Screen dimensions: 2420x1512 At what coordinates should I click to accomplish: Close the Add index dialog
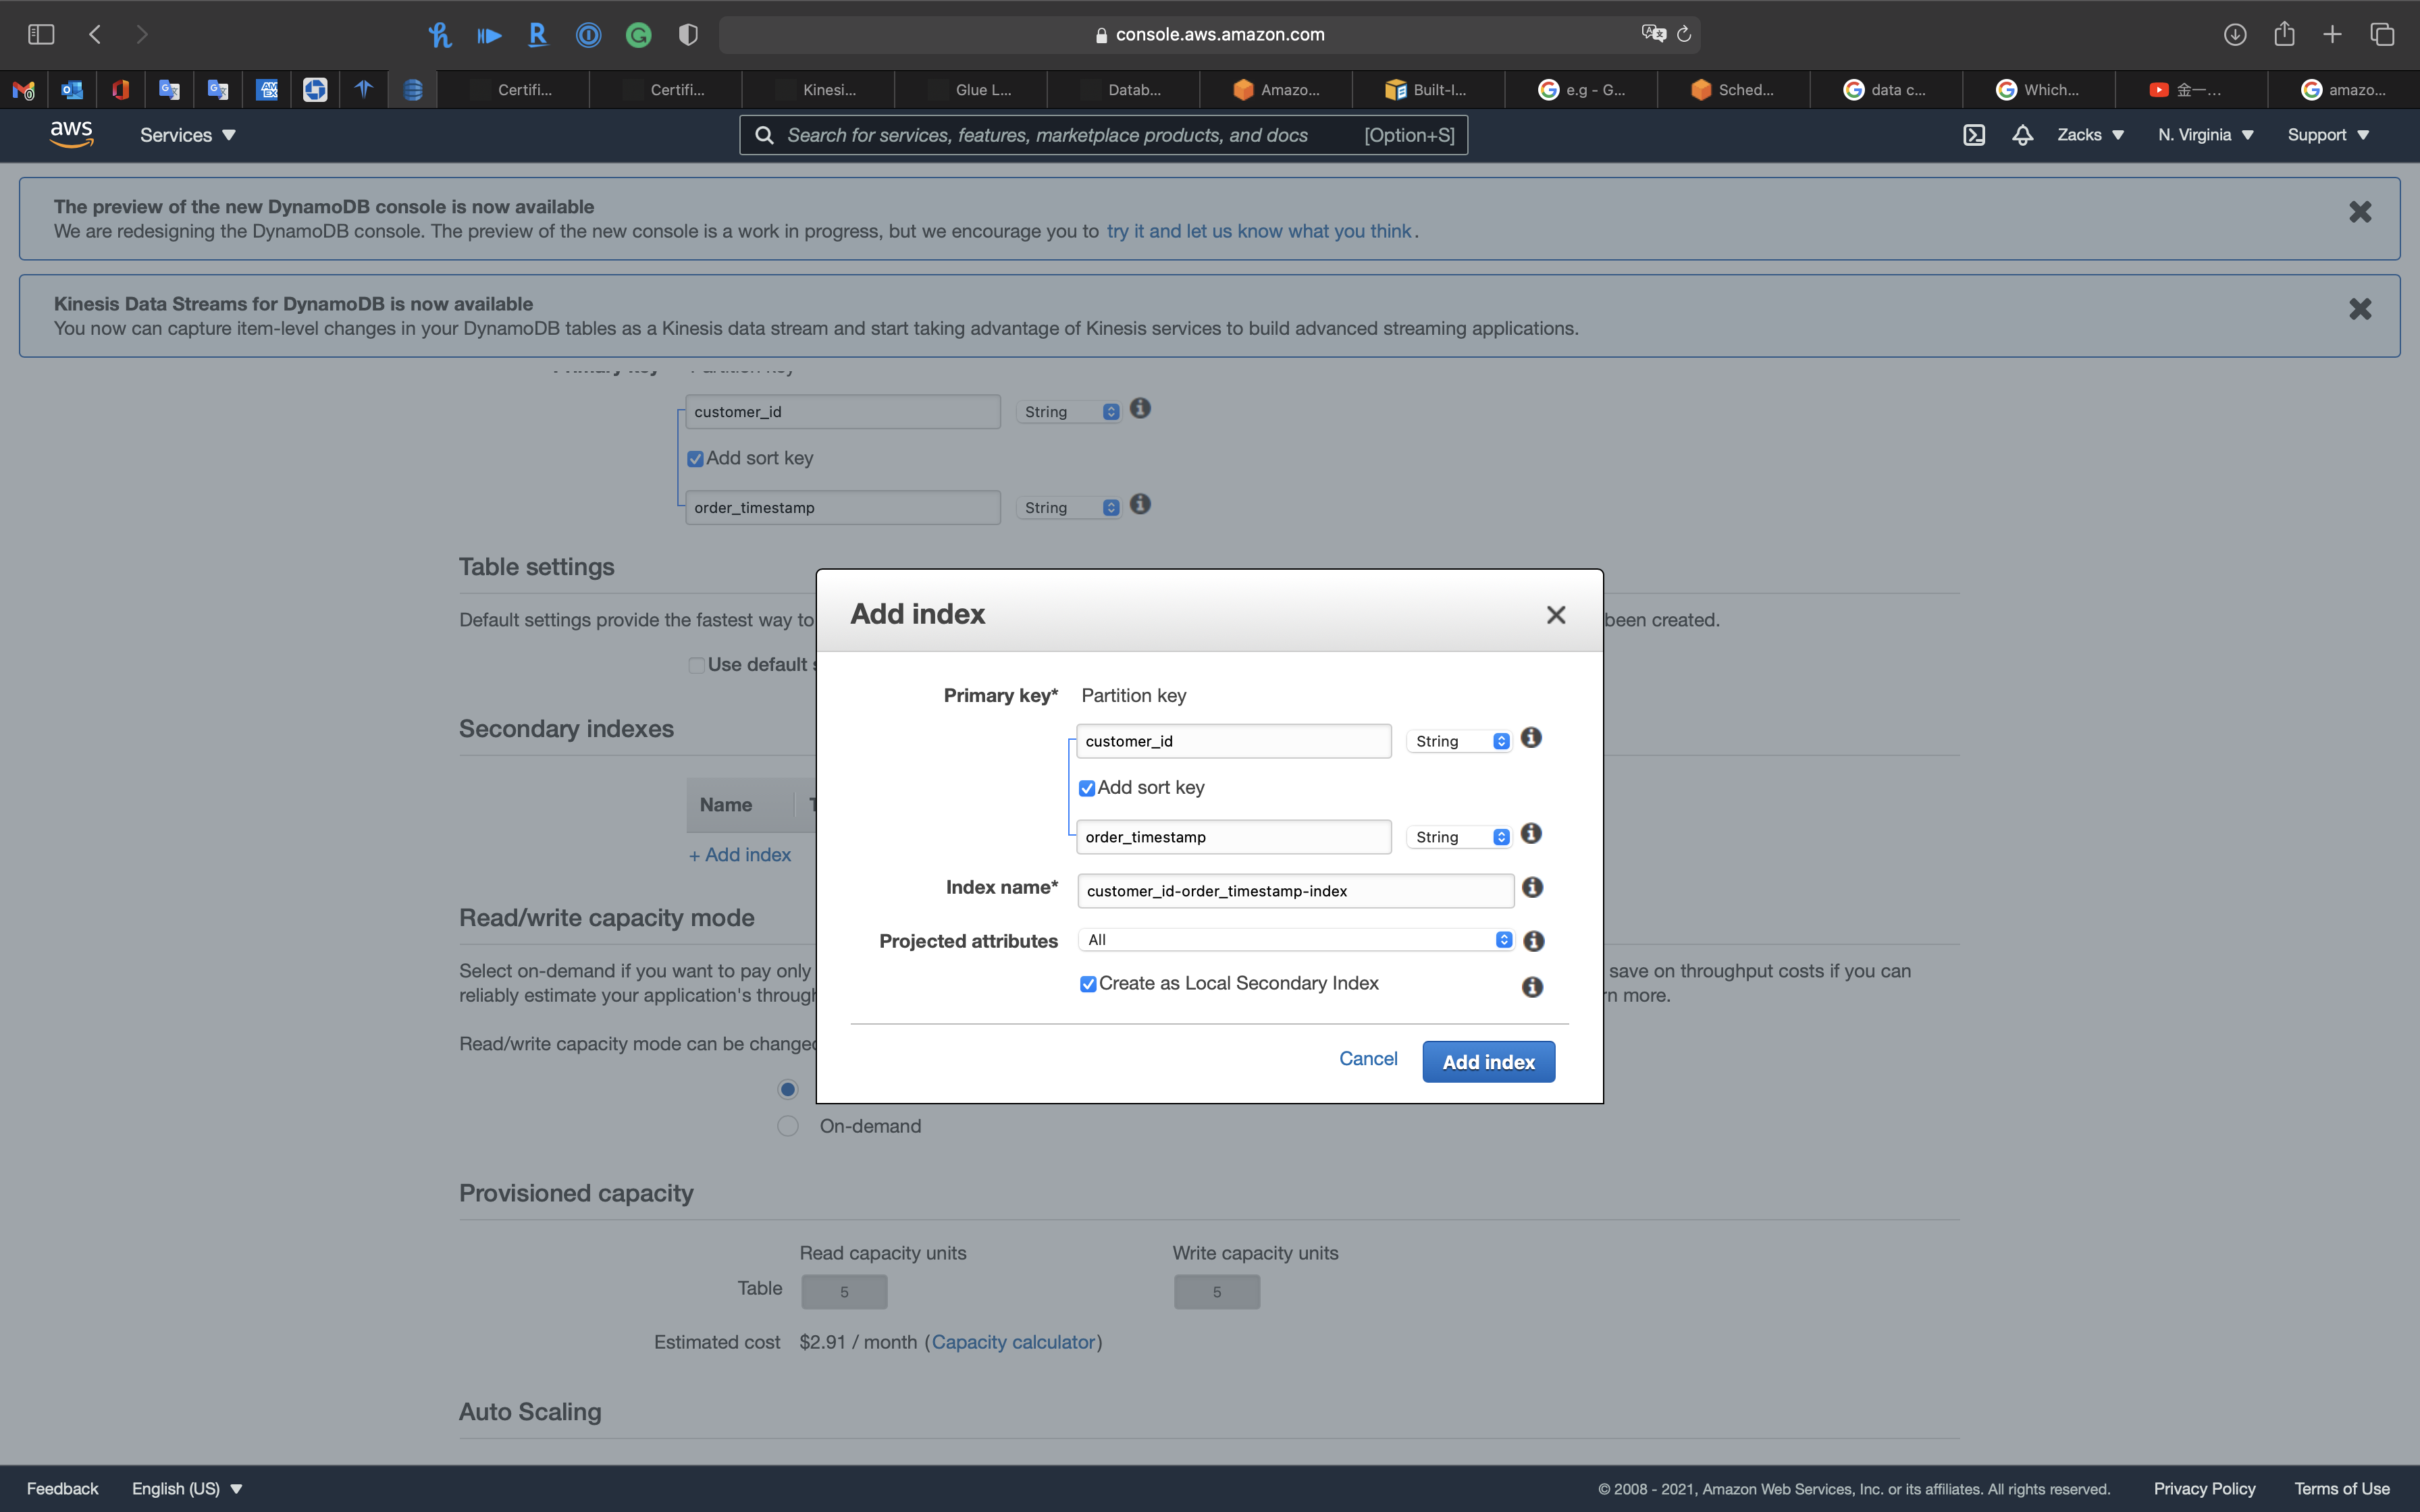coord(1555,615)
